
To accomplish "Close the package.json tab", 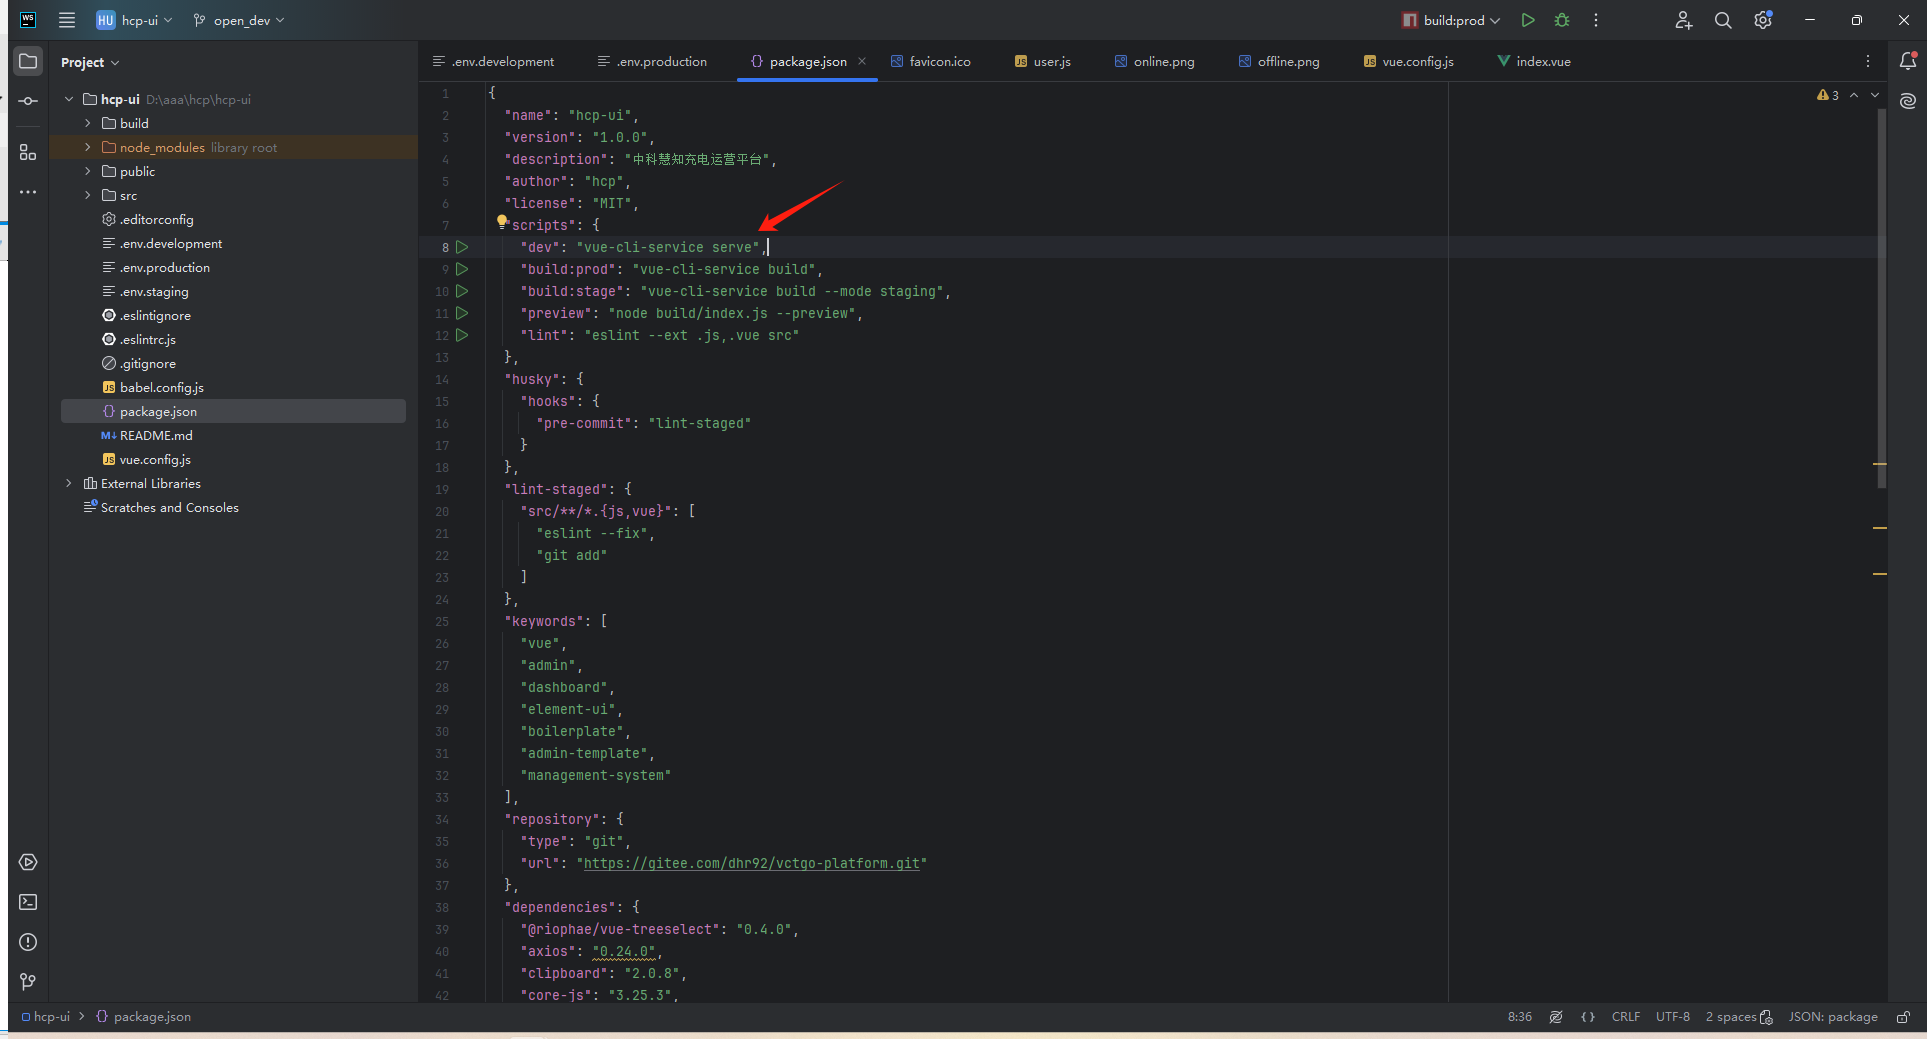I will pos(862,61).
